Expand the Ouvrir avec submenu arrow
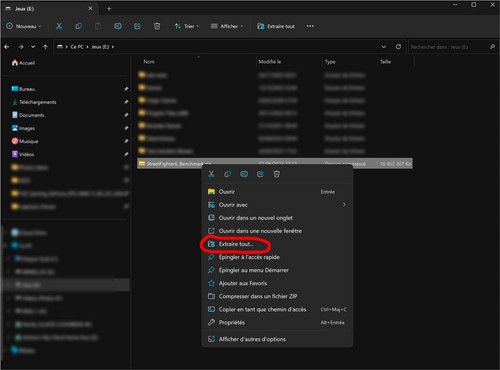 (x=344, y=205)
